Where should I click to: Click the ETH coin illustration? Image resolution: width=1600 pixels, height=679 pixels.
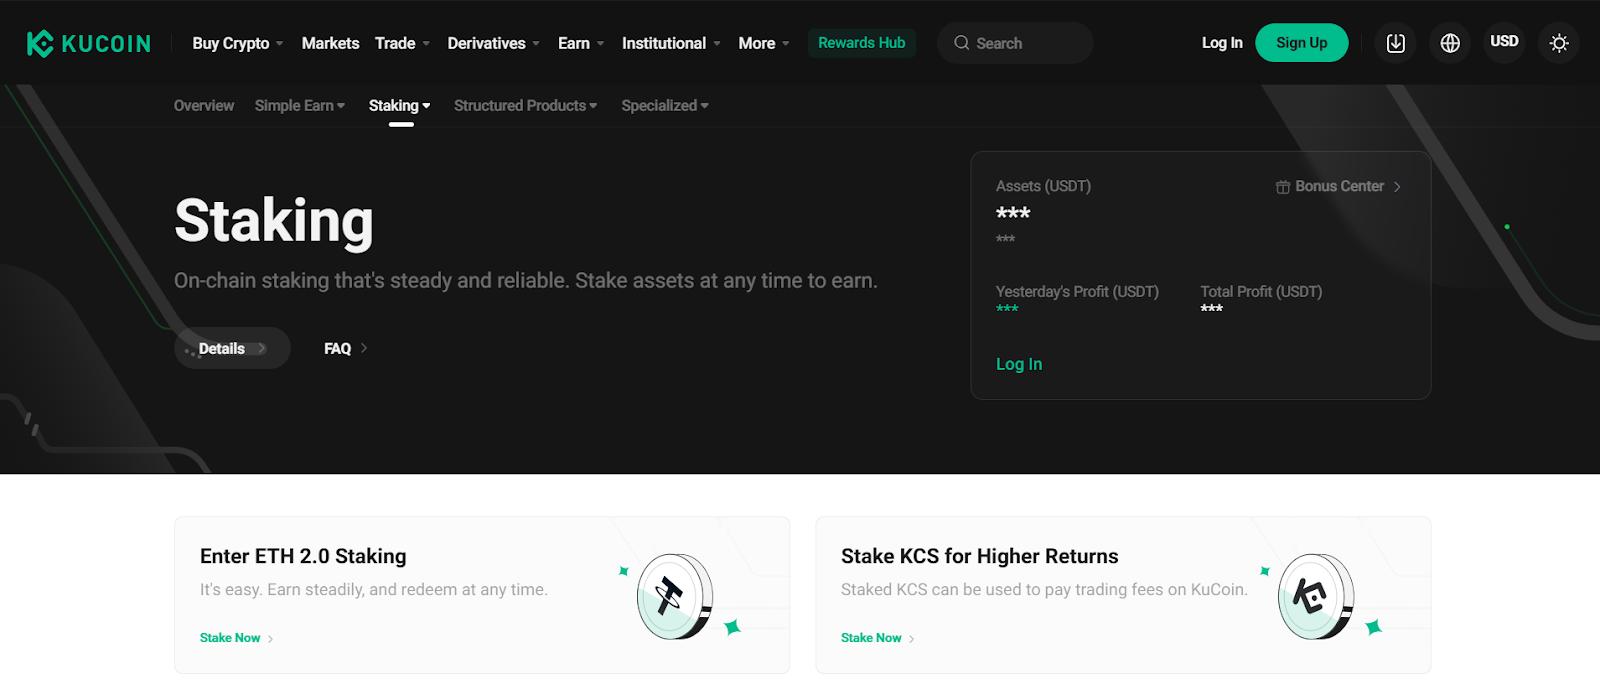[x=675, y=597]
